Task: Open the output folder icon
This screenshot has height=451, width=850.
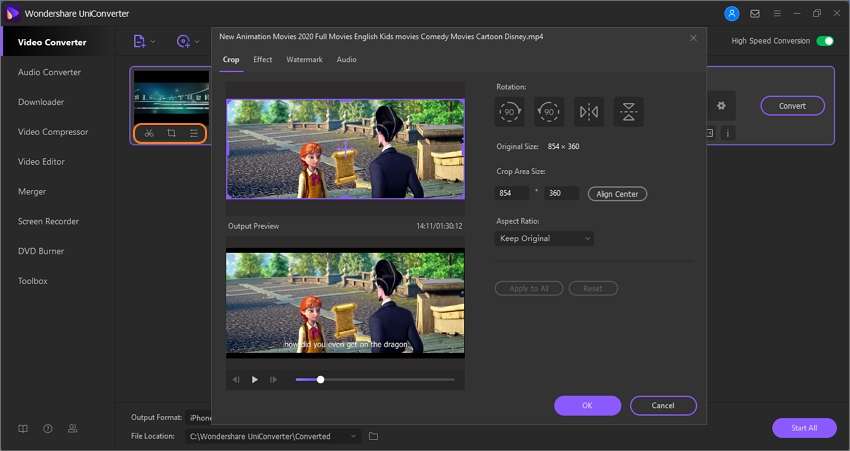Action: [374, 436]
